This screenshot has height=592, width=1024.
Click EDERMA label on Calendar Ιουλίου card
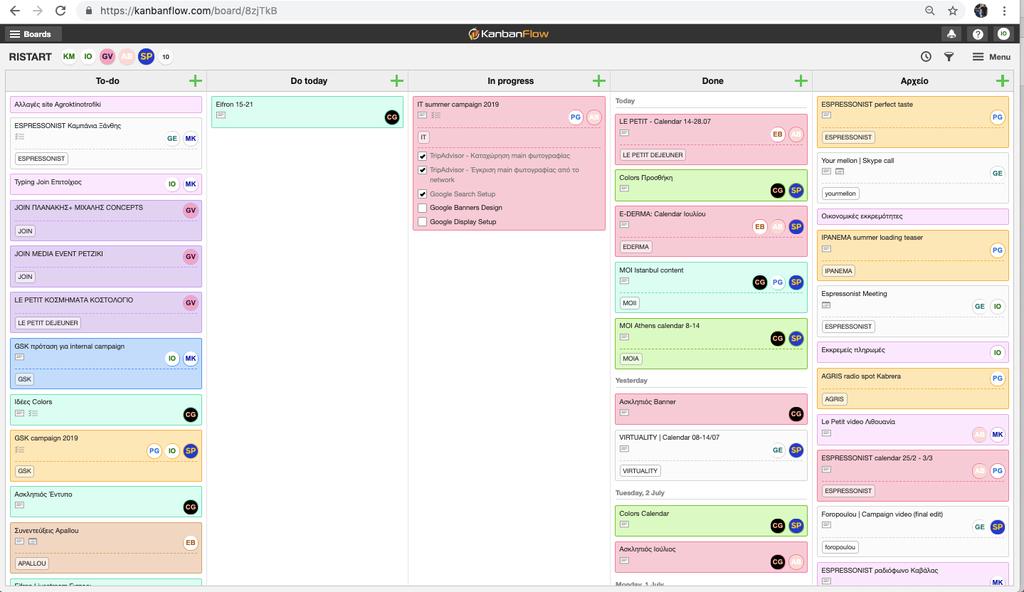pyautogui.click(x=635, y=247)
